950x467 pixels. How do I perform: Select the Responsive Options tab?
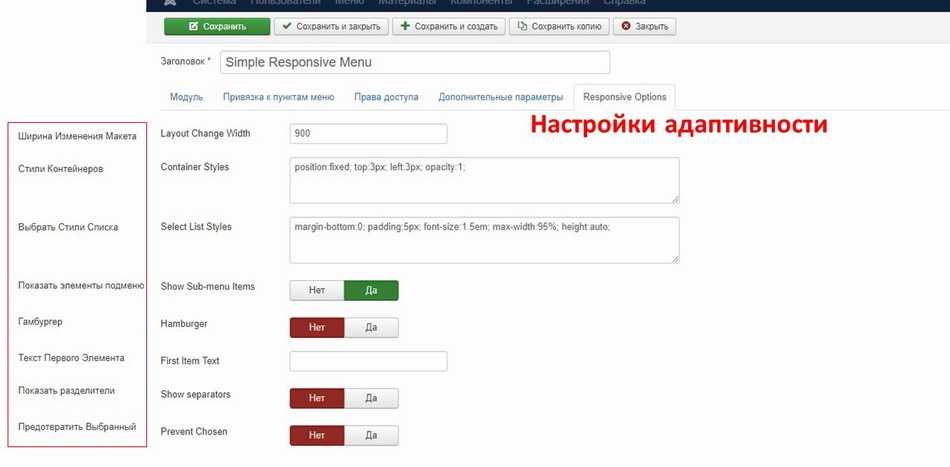(x=625, y=97)
